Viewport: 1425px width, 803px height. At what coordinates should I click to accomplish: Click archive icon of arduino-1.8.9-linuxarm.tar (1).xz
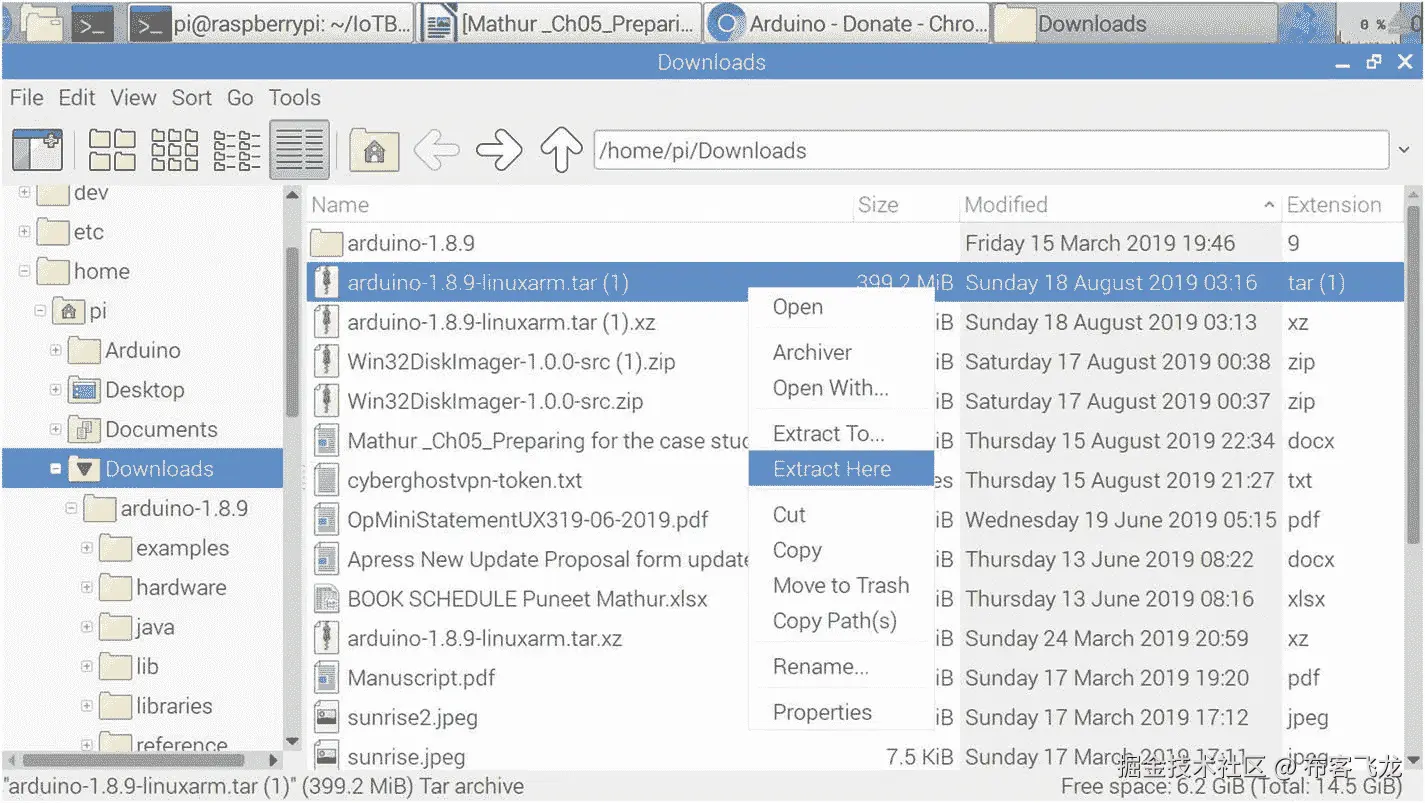click(325, 322)
